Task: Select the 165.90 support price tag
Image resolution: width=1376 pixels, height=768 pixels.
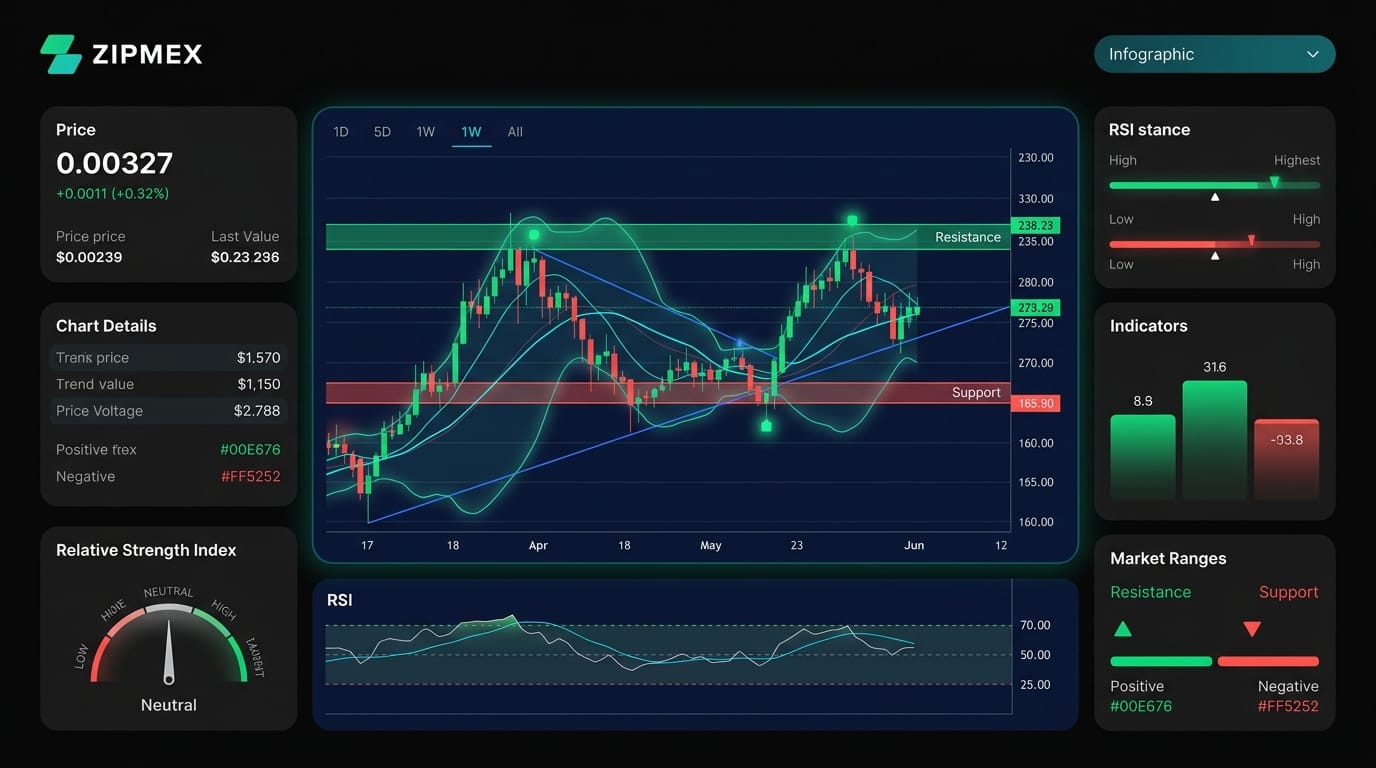Action: (x=1035, y=403)
